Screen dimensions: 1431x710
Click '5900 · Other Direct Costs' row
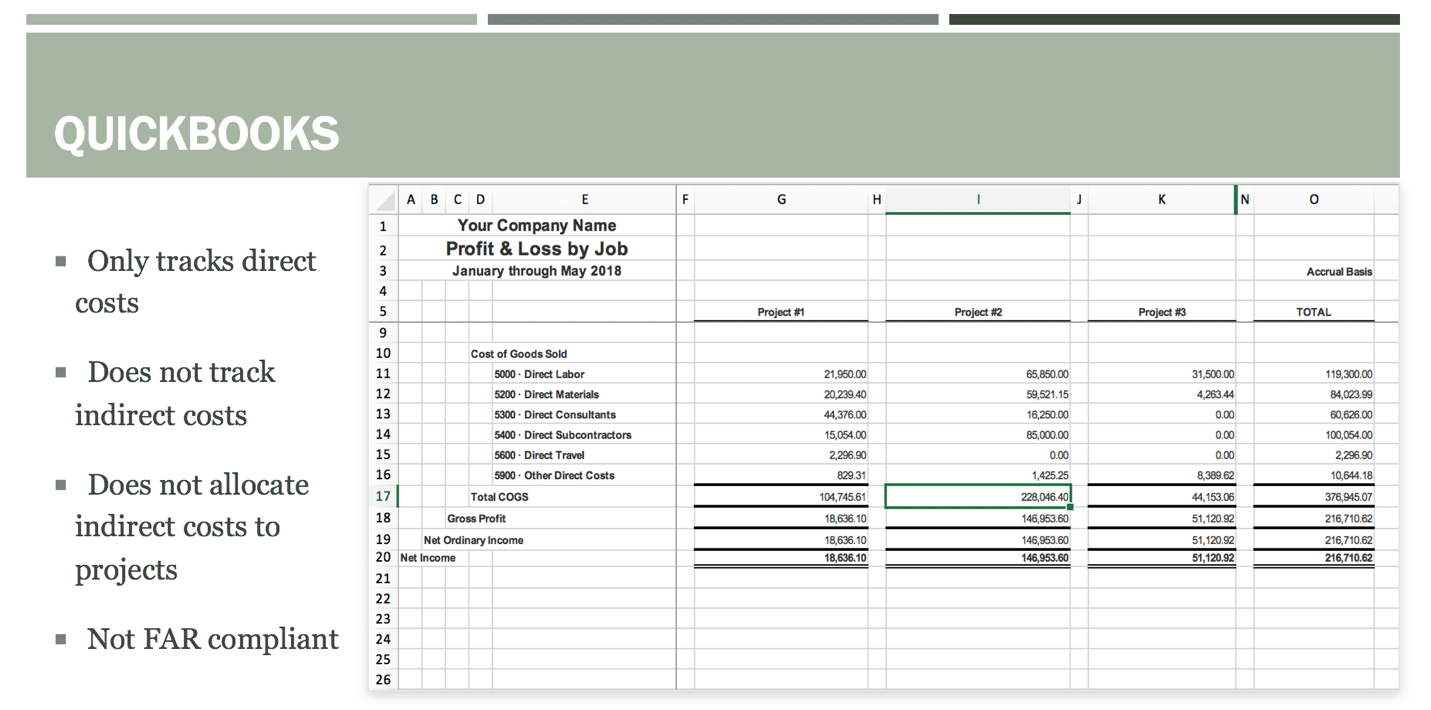[555, 475]
